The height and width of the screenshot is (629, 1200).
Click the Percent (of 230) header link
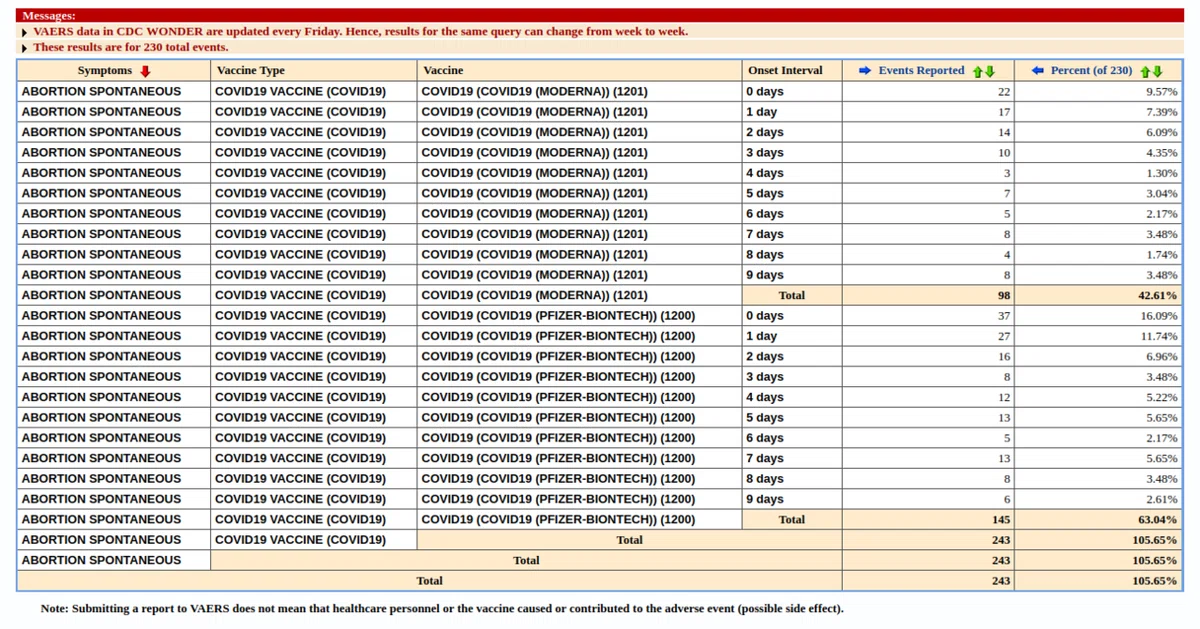pyautogui.click(x=1091, y=71)
